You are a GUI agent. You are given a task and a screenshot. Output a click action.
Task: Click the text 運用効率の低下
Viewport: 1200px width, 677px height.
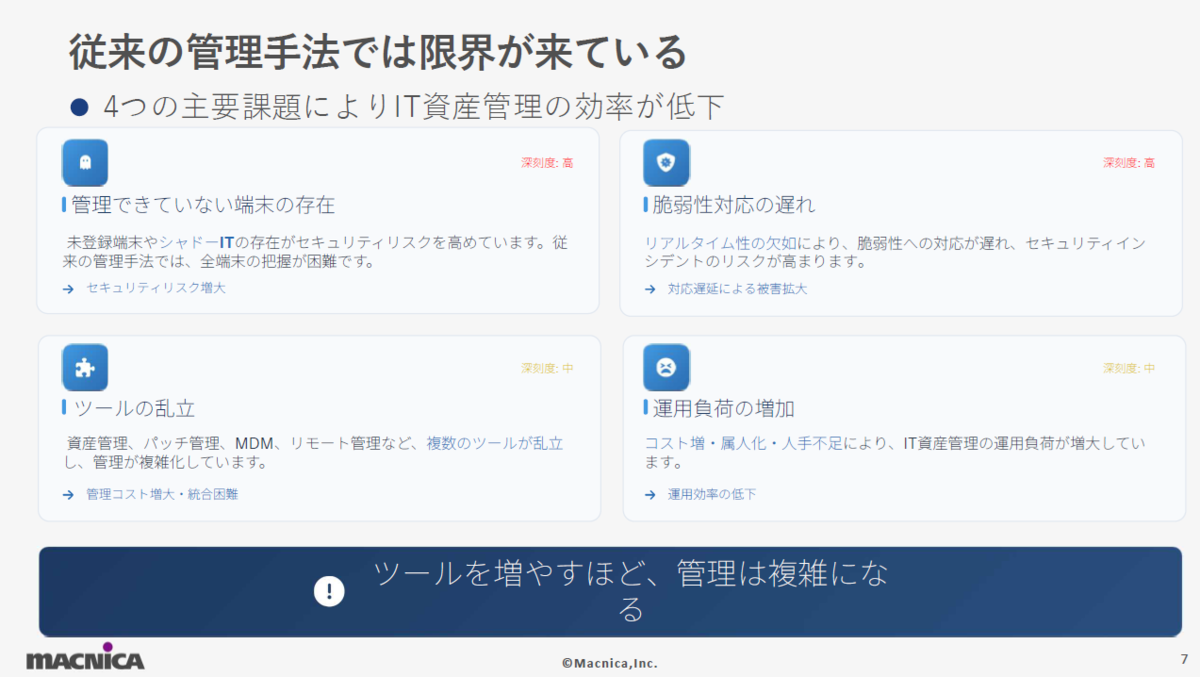[x=712, y=494]
